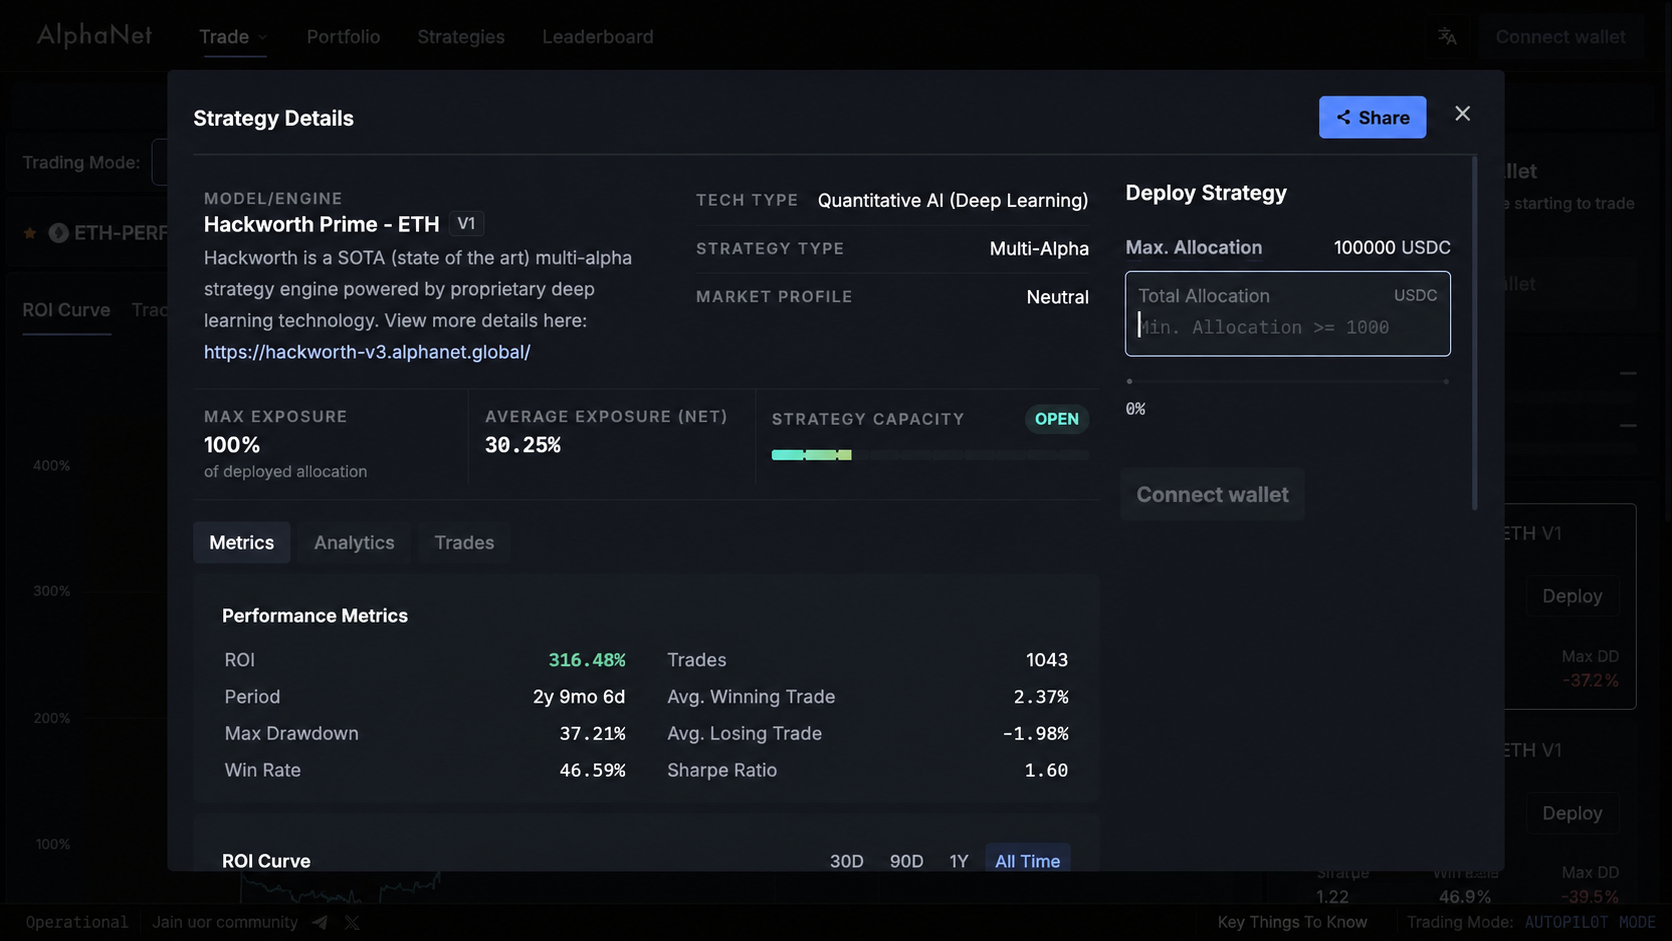The width and height of the screenshot is (1672, 941).
Task: Click the ETH coin icon beside ETH-PERP
Action: pos(58,233)
